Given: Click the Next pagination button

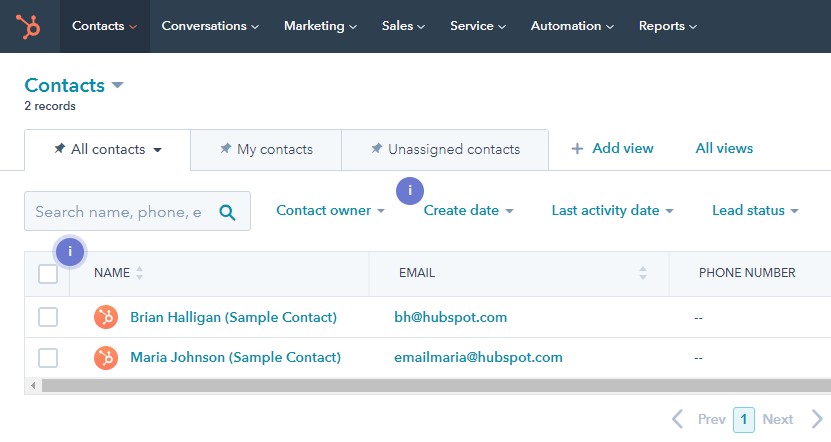Looking at the screenshot, I should coord(777,419).
